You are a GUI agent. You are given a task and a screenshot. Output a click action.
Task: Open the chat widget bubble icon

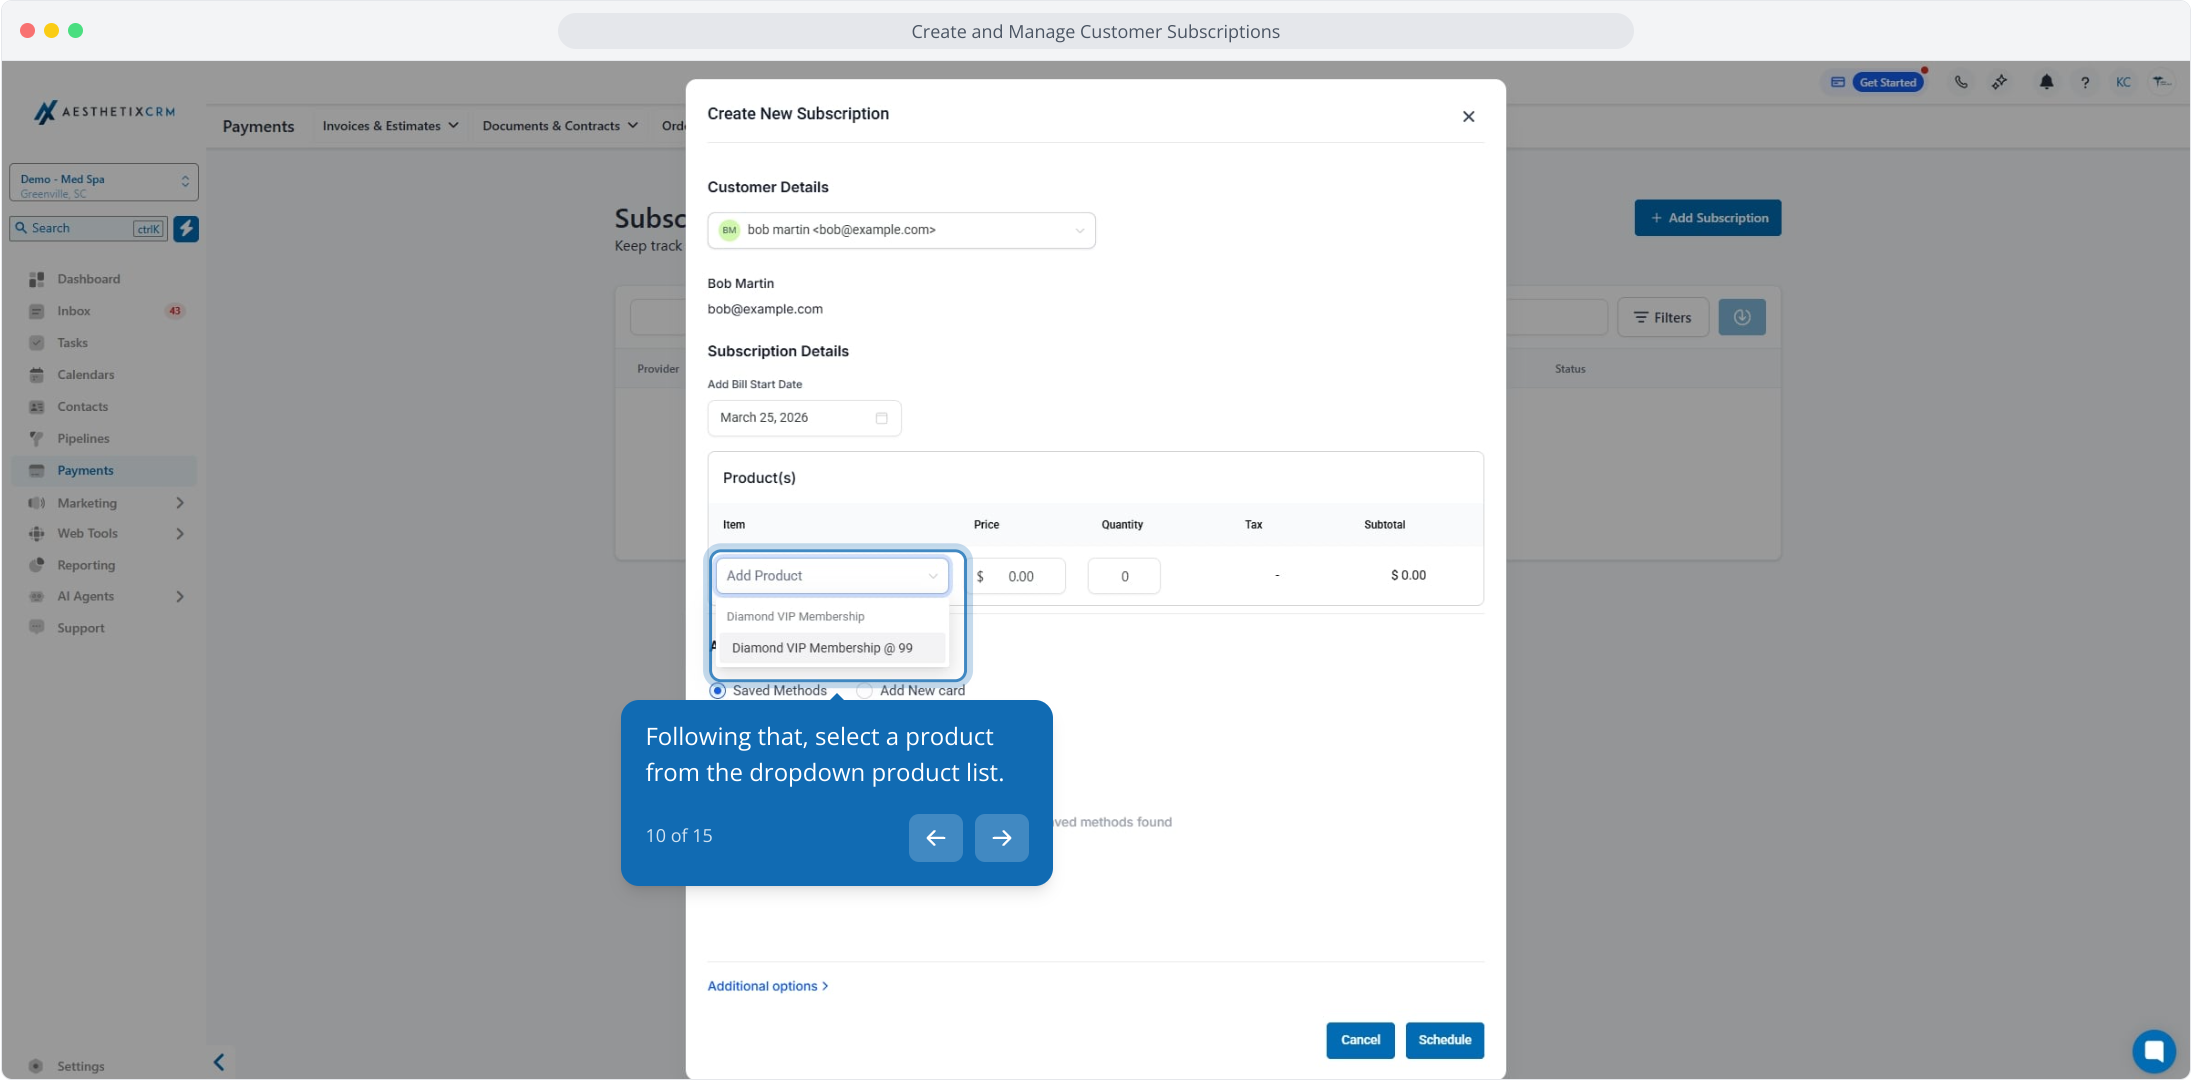tap(2153, 1051)
